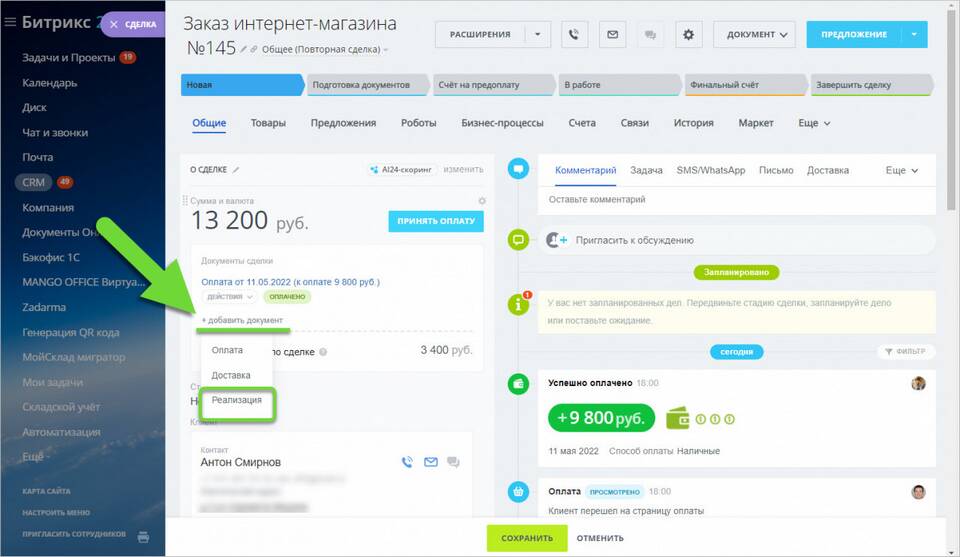
Task: Open settings gear icon in deal header
Action: pos(688,35)
